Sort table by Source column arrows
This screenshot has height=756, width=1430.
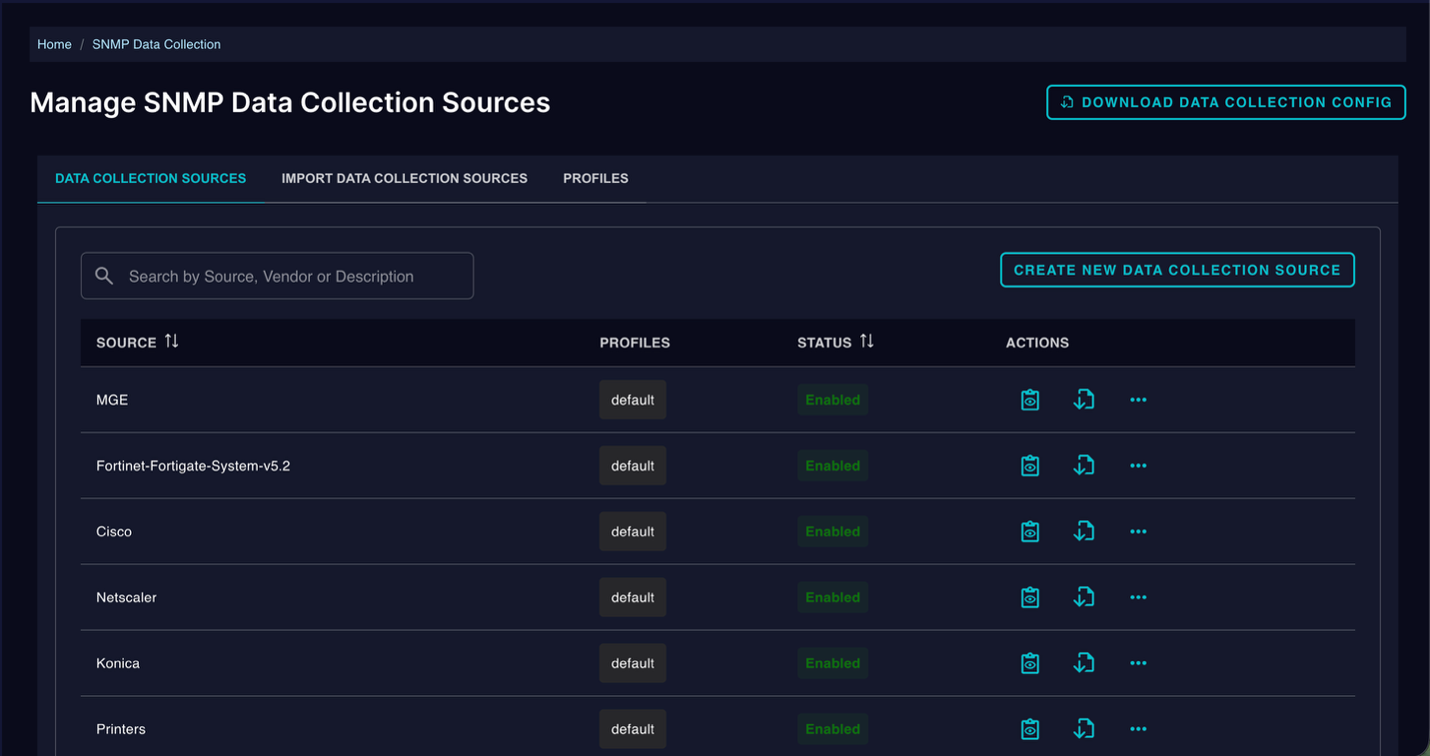(x=172, y=342)
